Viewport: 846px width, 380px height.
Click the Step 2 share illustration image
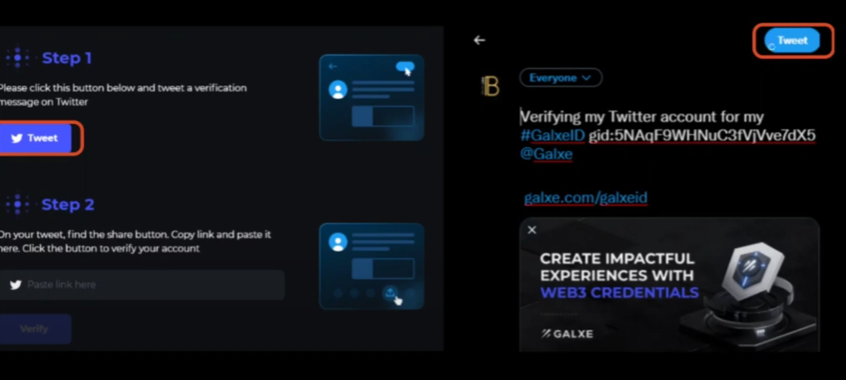[x=371, y=266]
